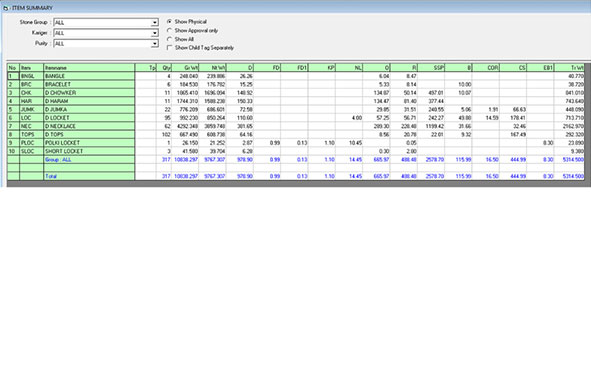The width and height of the screenshot is (591, 369).
Task: Click the Itemname column header
Action: coord(89,68)
